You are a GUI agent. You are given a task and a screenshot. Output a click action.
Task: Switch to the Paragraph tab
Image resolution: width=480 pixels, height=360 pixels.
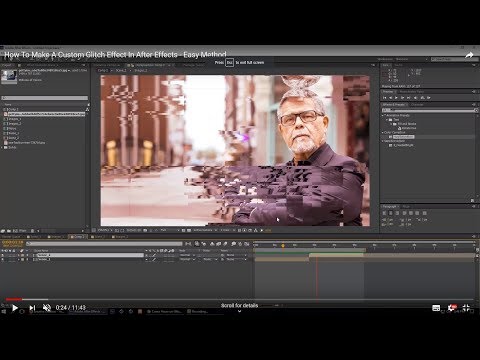click(390, 207)
